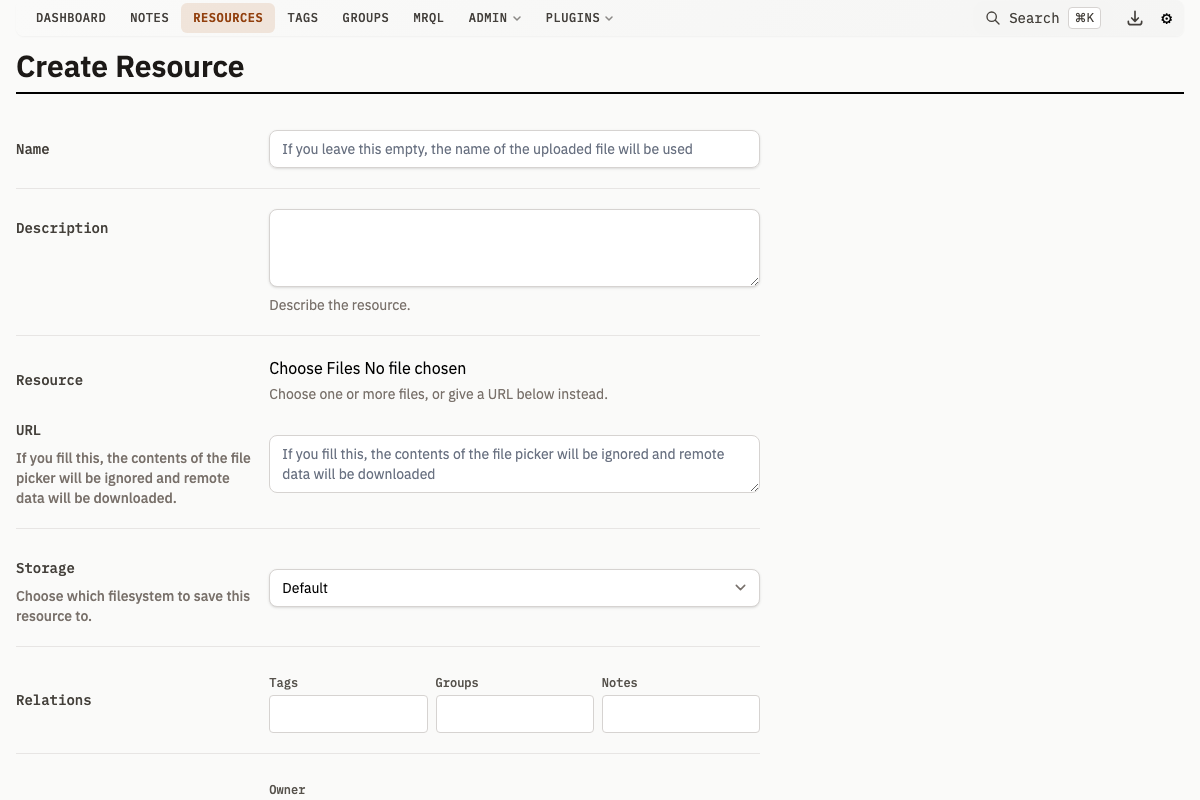Screen dimensions: 1200x800
Task: Switch to the Groups tab
Action: pos(365,18)
